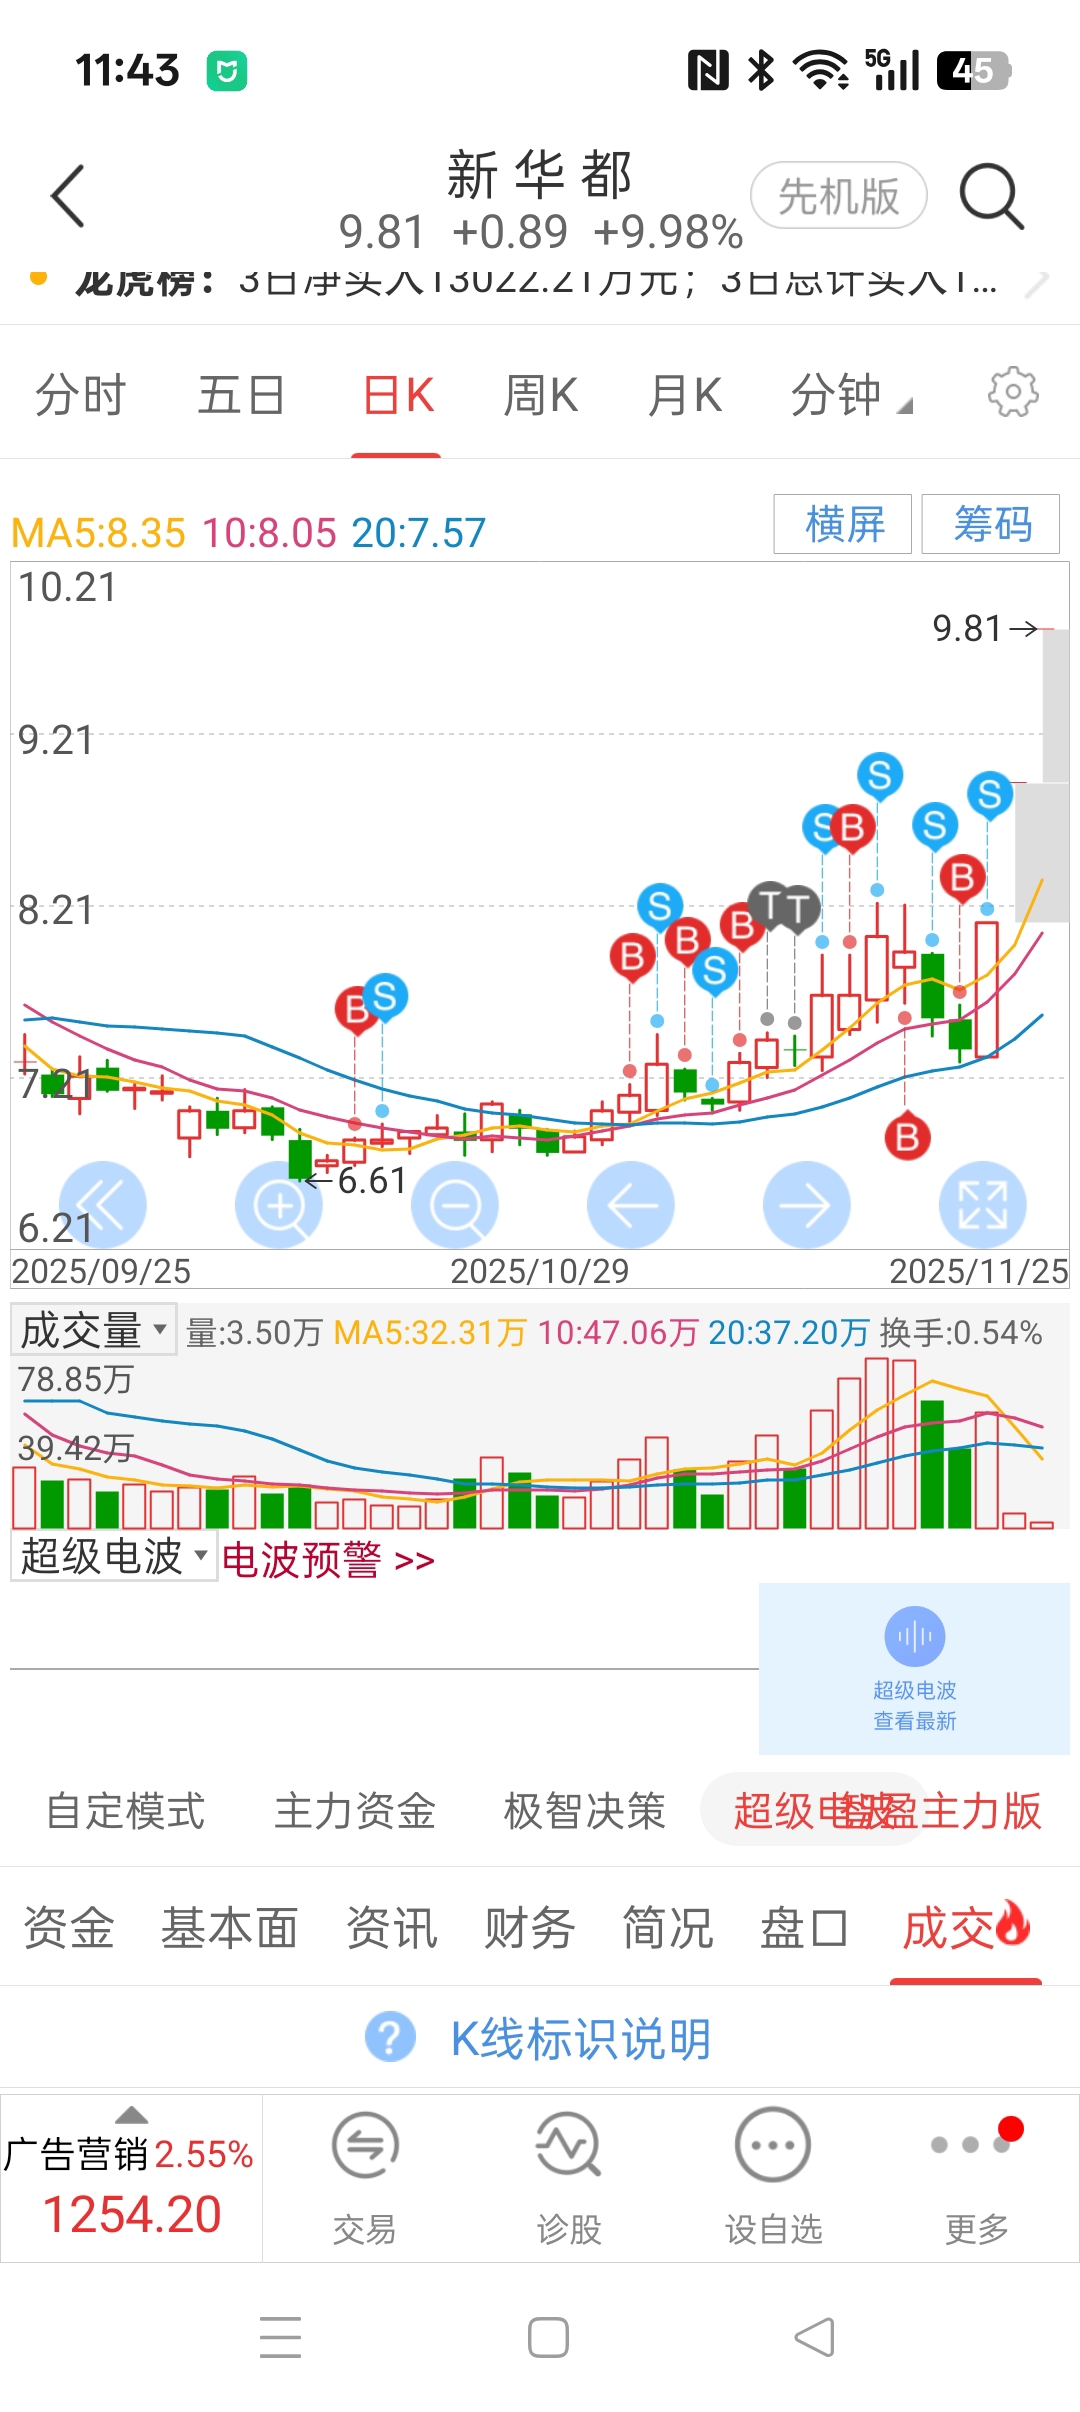Tap the topmost S sell marker

pos(880,775)
